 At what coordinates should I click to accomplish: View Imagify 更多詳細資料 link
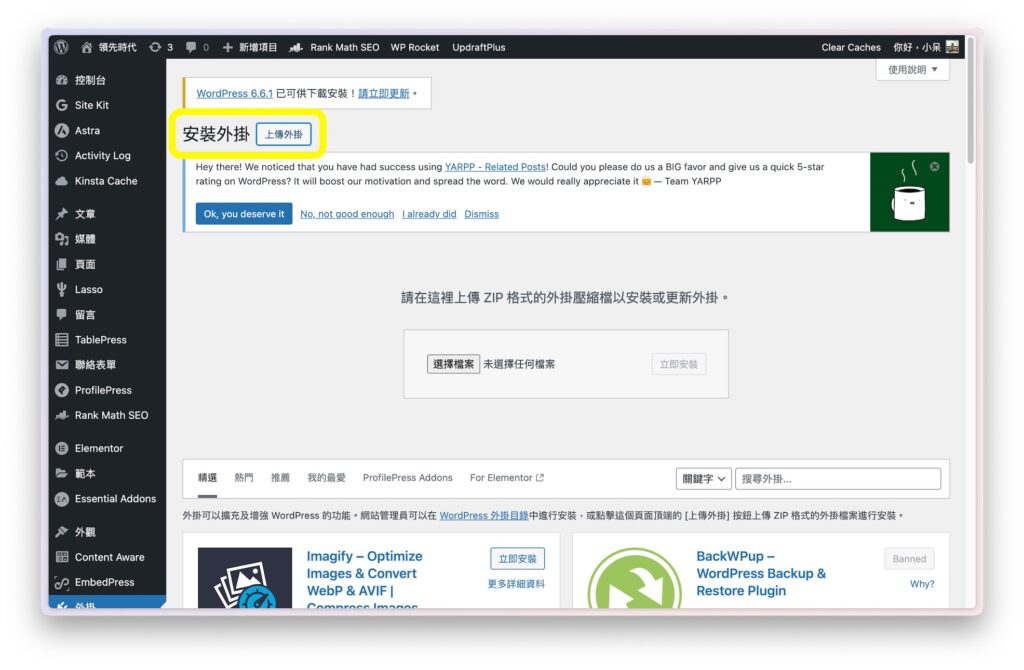coord(516,584)
